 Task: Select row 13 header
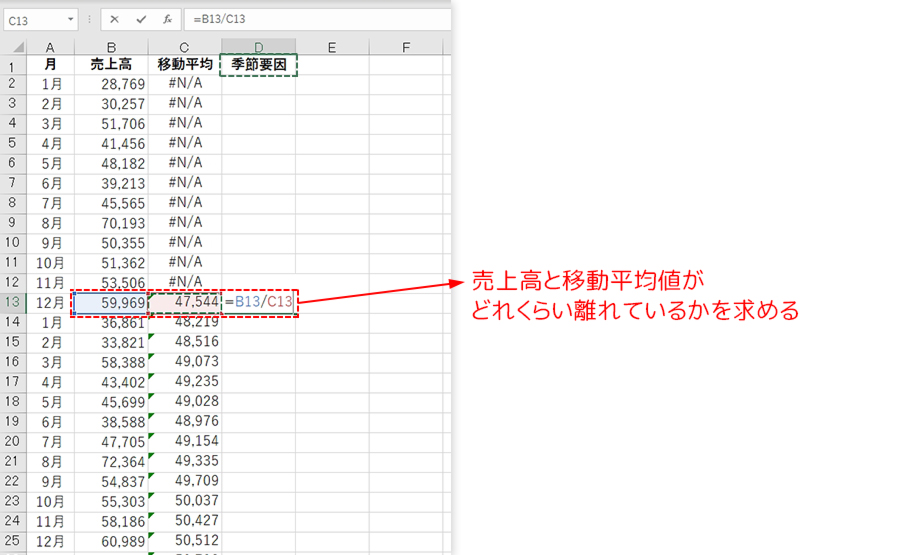pyautogui.click(x=13, y=301)
